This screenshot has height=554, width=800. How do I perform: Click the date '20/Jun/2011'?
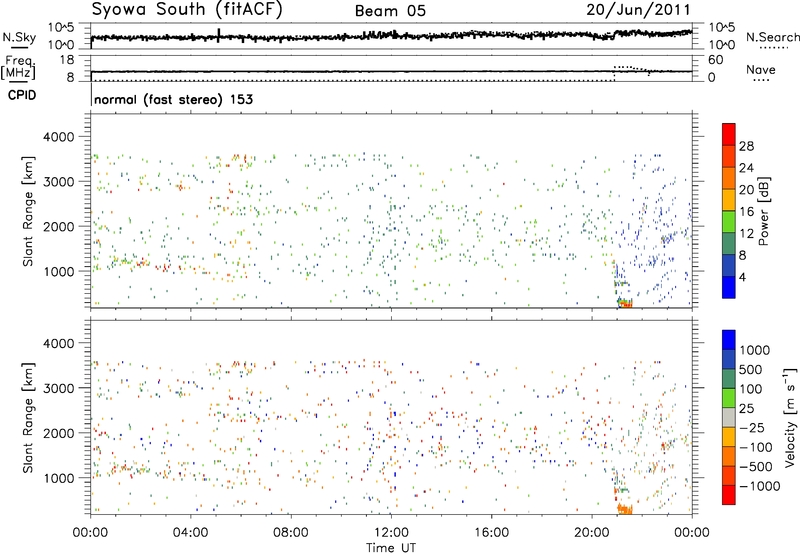pos(638,10)
